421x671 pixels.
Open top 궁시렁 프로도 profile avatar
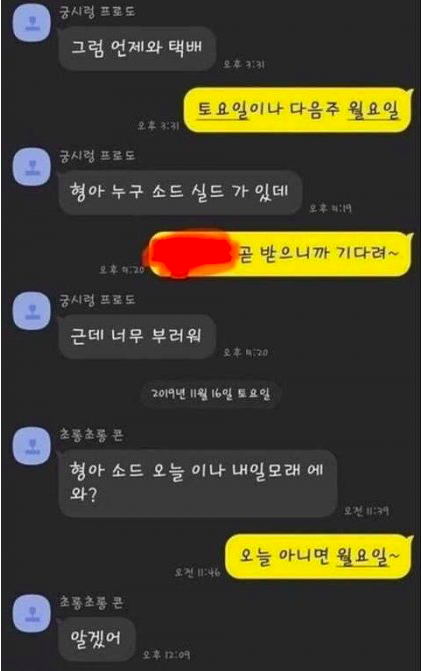click(x=32, y=23)
